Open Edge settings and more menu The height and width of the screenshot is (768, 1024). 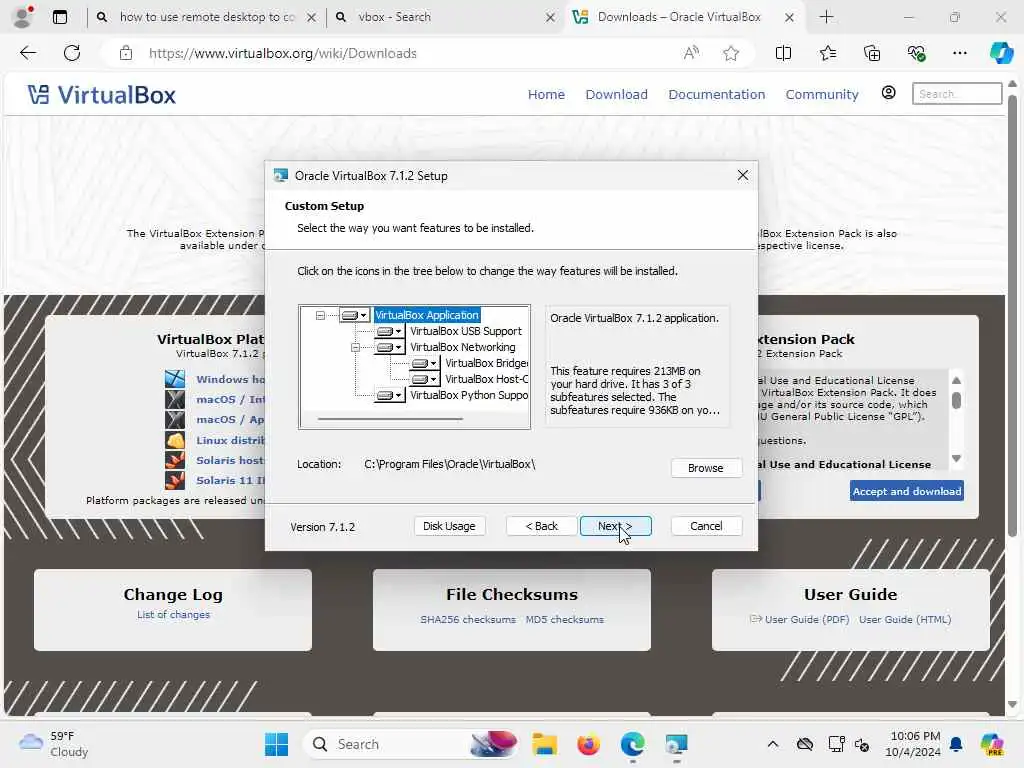click(x=959, y=54)
